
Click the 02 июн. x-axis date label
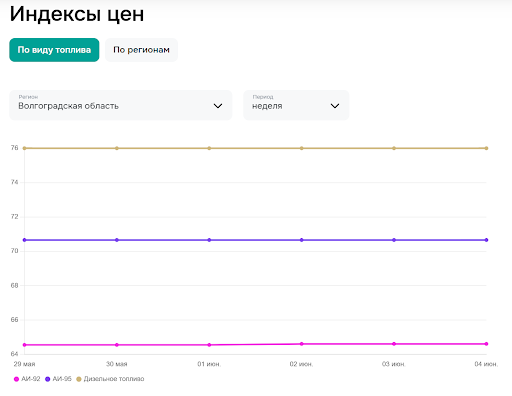point(301,364)
